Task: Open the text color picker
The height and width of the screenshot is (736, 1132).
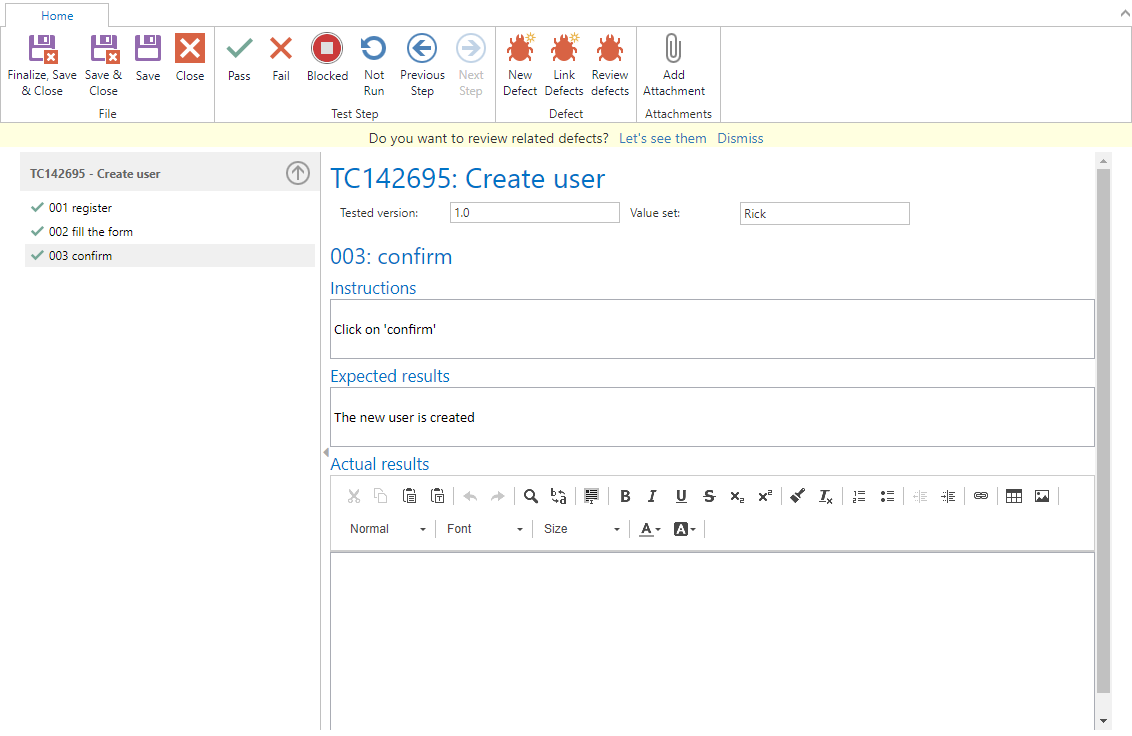Action: click(650, 529)
